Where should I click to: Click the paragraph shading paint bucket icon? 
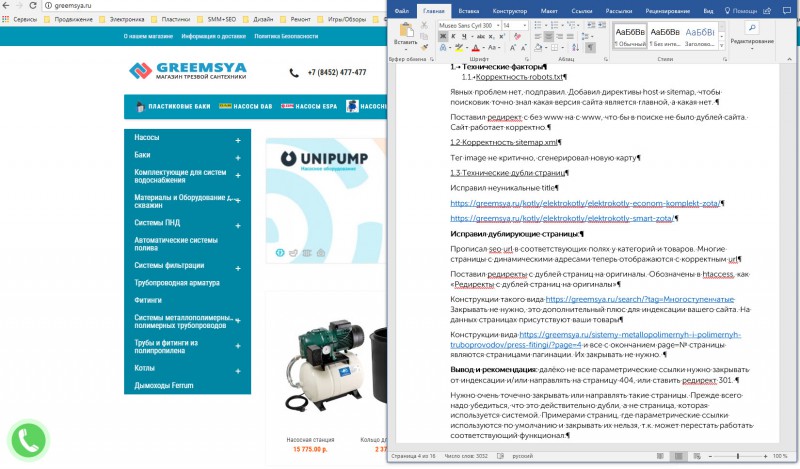538,48
